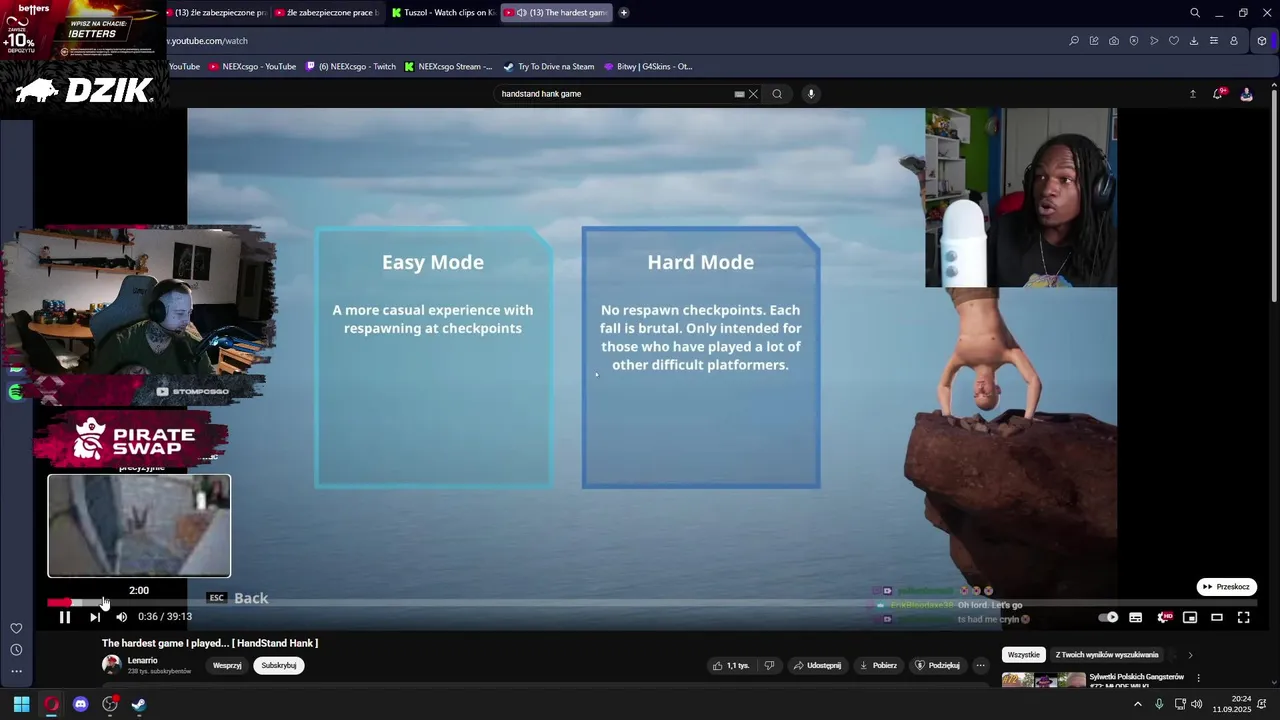Open Opera extensions cube icon
1280x720 pixels.
click(1262, 41)
